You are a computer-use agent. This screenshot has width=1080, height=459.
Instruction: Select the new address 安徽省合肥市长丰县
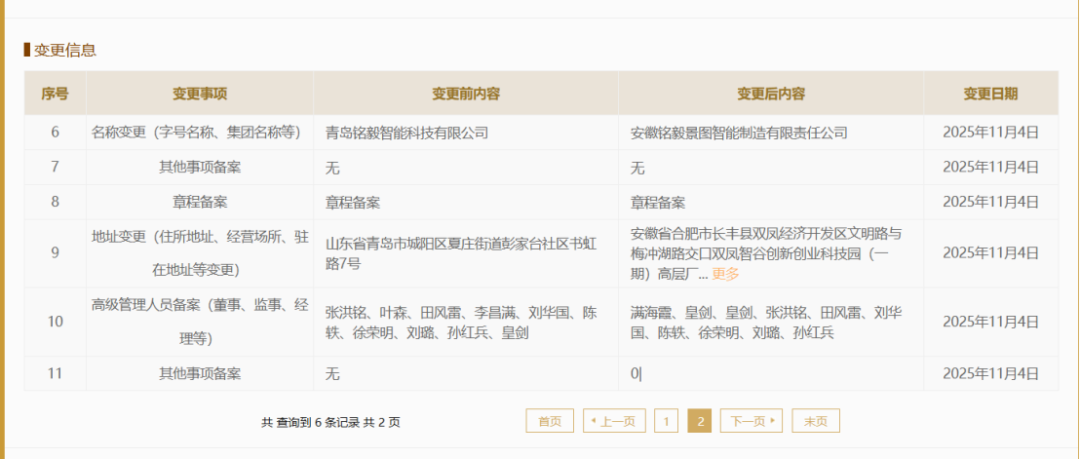point(766,254)
